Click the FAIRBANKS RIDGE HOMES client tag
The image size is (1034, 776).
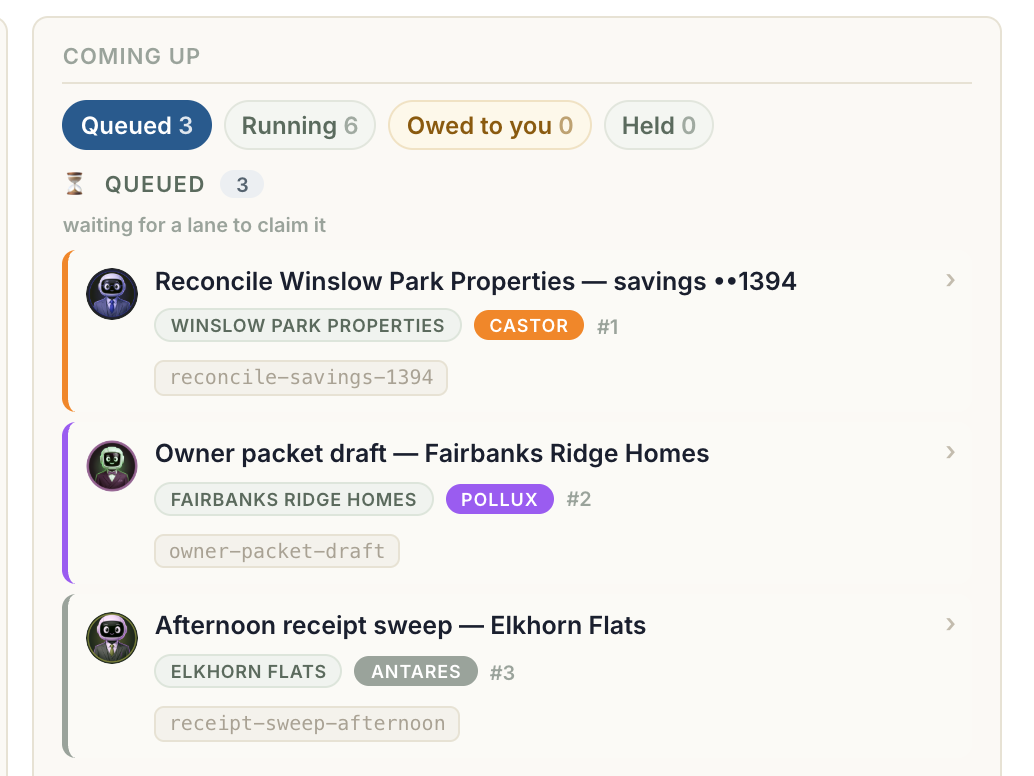294,499
